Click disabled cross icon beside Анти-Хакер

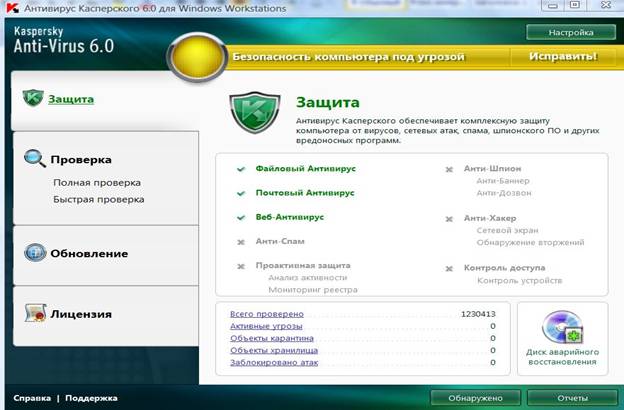point(449,219)
